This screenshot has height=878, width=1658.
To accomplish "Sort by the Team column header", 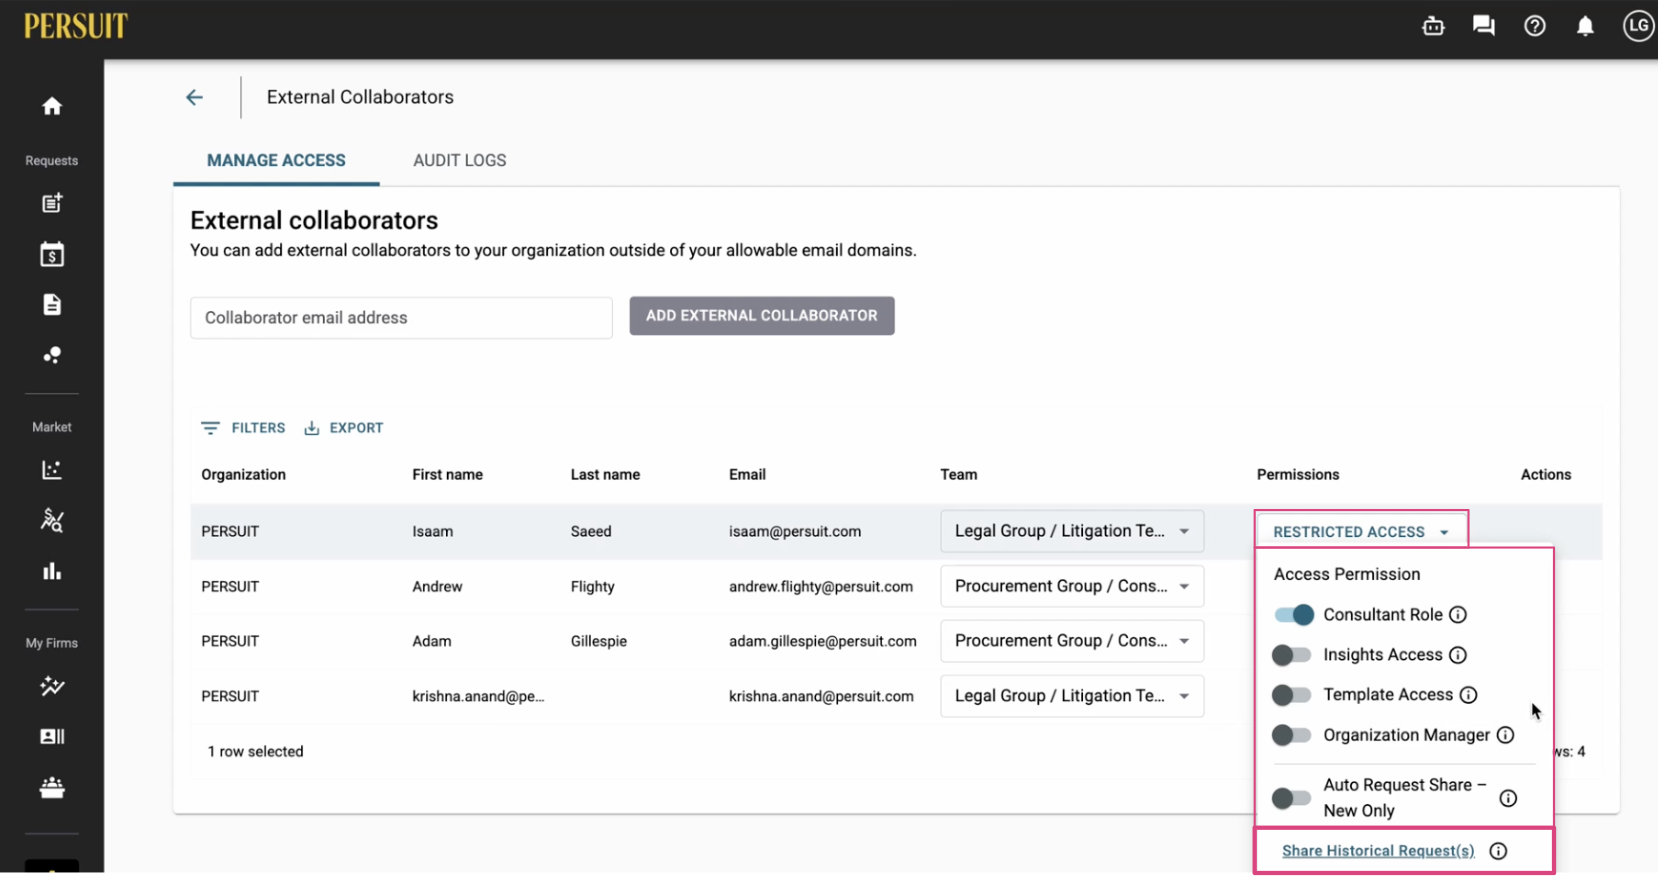I will click(958, 475).
